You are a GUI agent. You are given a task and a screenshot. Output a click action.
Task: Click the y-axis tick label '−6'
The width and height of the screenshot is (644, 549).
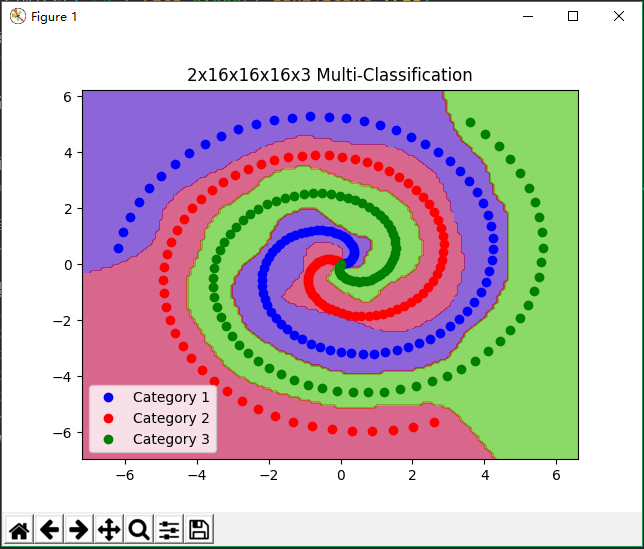62,433
